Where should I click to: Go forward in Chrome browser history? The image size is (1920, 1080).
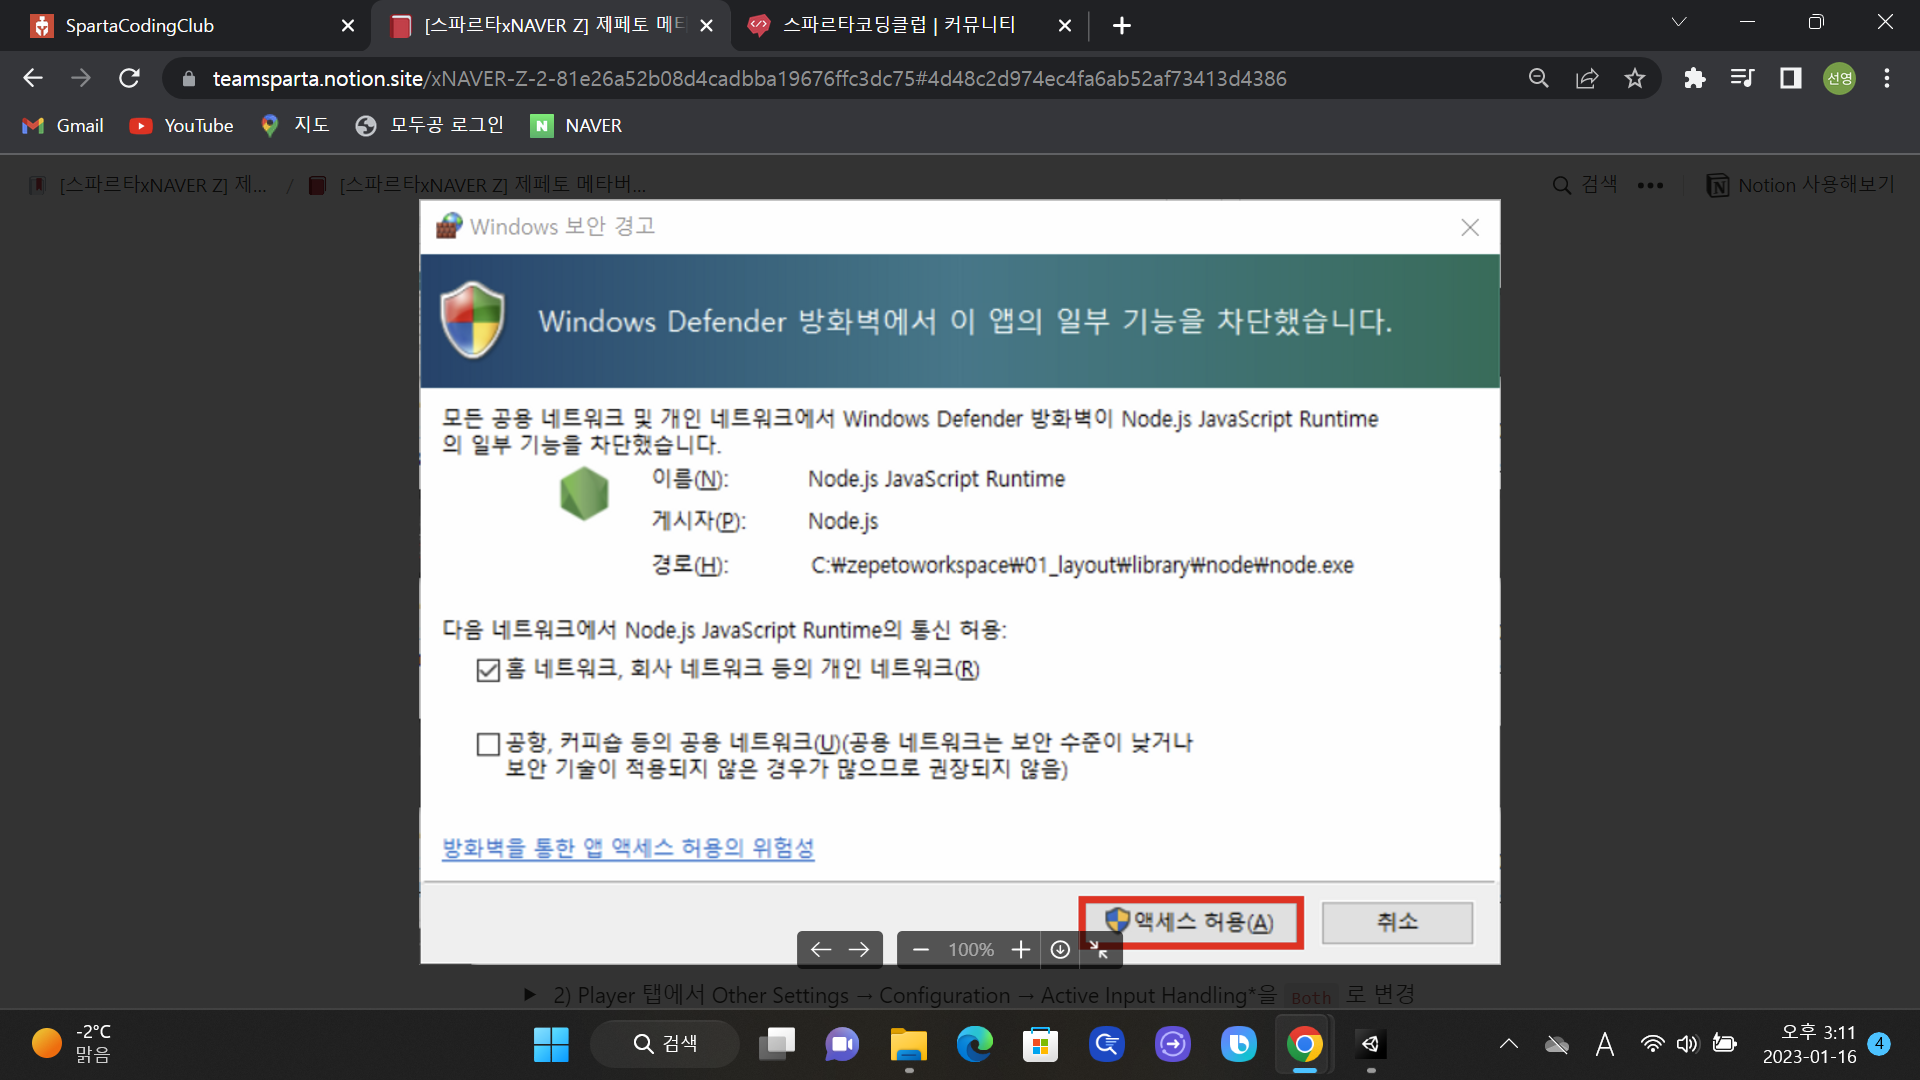point(81,78)
